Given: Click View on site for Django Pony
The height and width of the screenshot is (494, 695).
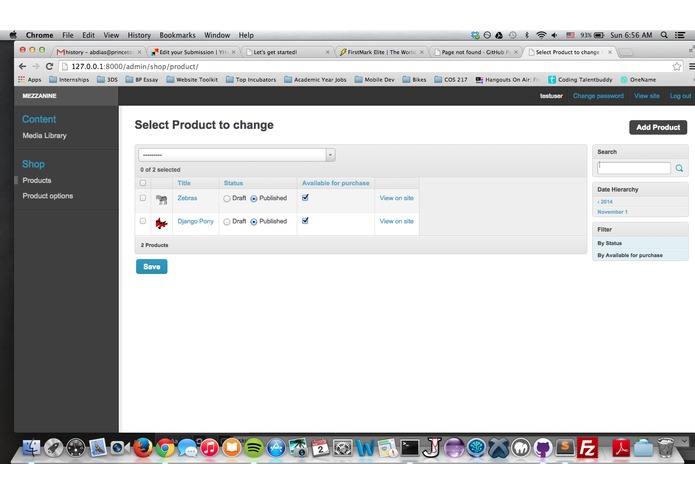Looking at the screenshot, I should pyautogui.click(x=396, y=221).
